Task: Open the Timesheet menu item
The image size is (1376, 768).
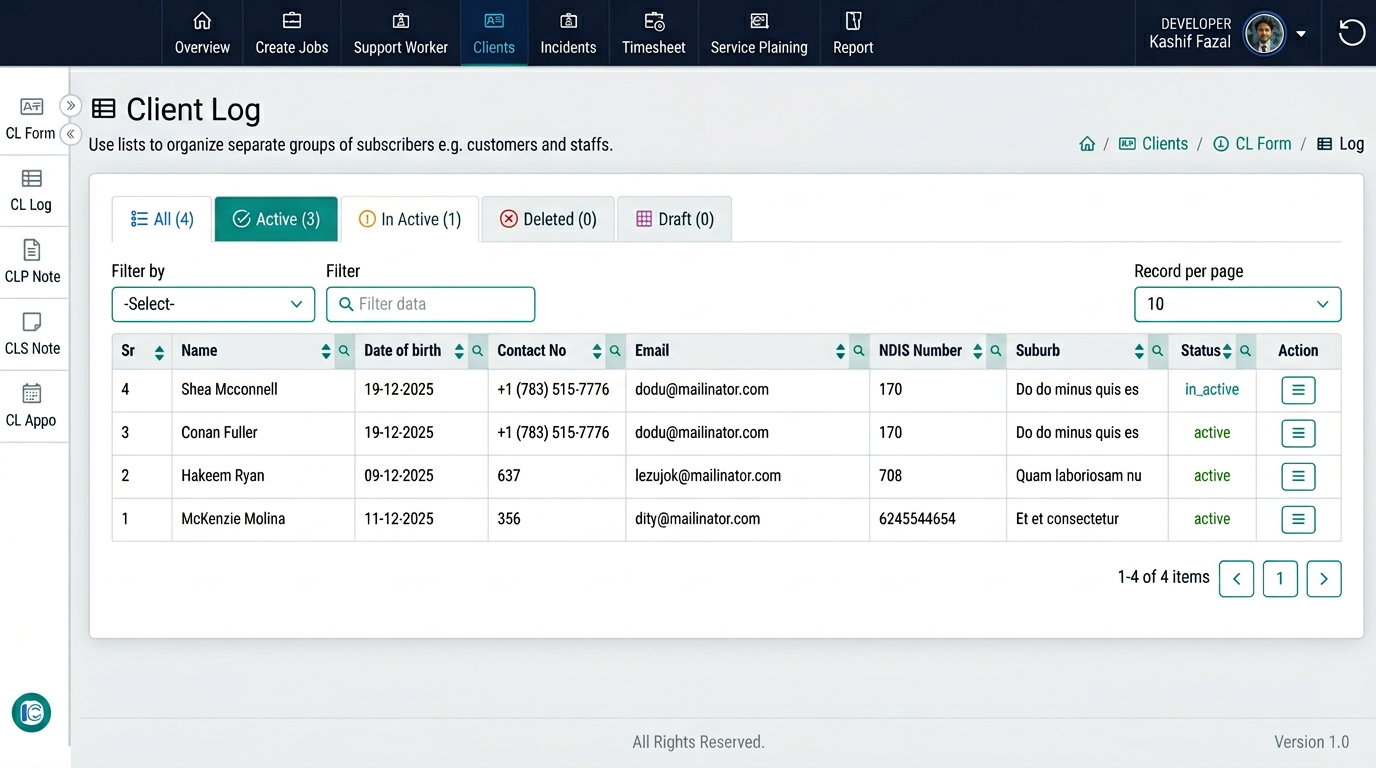Action: click(654, 33)
